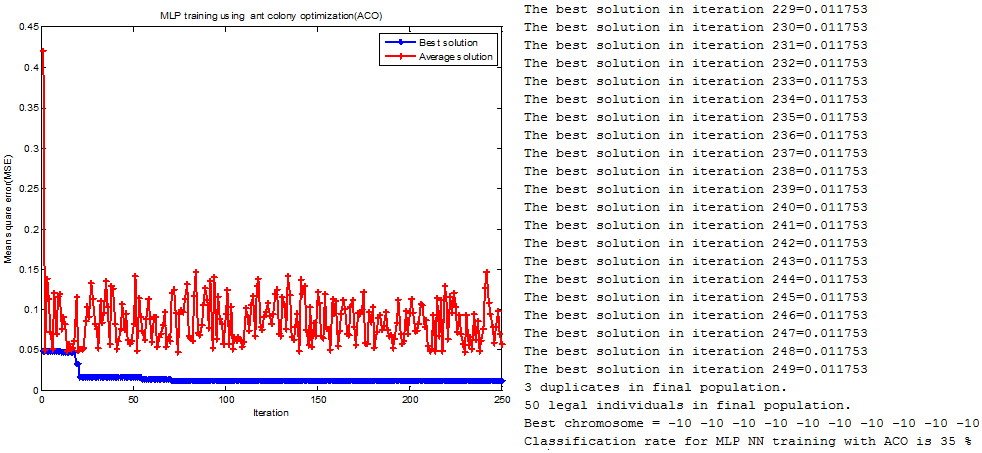
Task: Select the 'Average solution' legend label
Action: click(x=455, y=57)
